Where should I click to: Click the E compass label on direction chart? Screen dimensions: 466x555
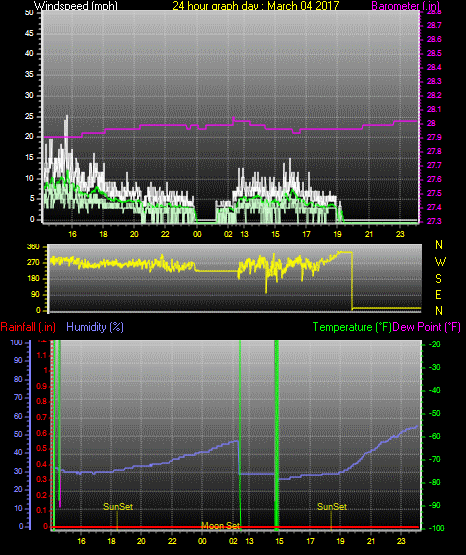coord(438,294)
